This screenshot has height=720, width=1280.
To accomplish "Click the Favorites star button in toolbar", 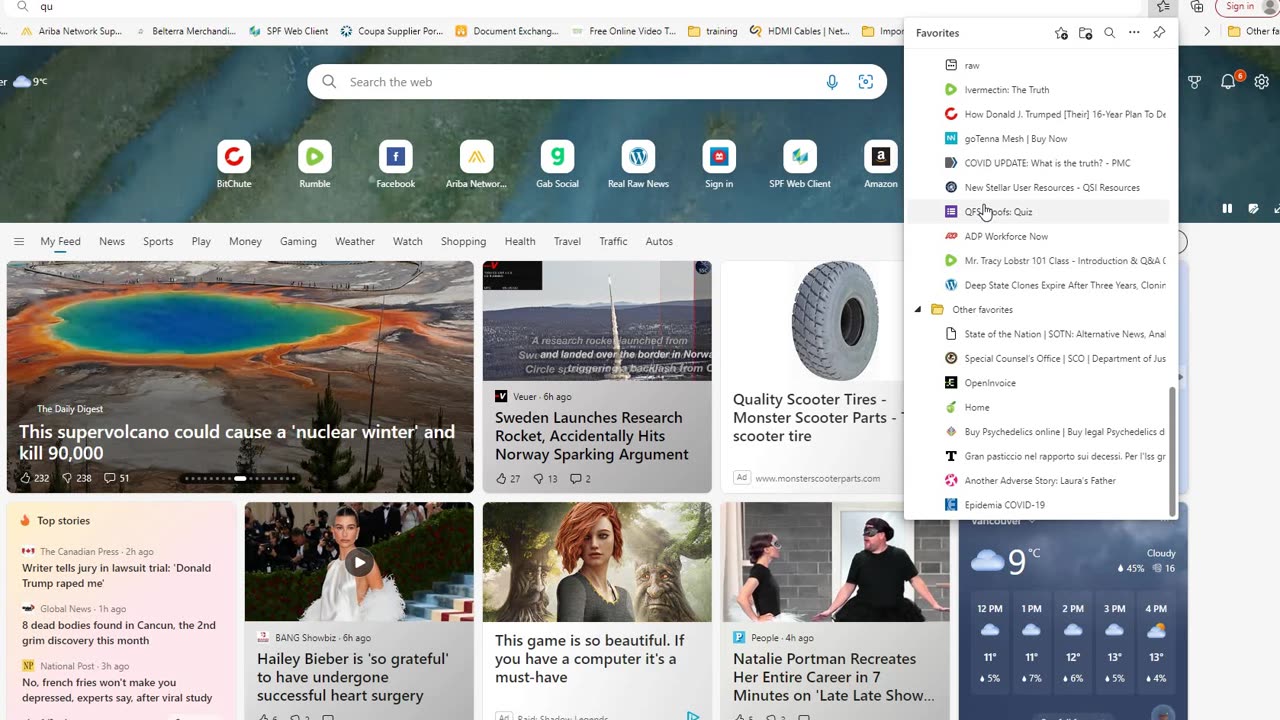I will 1163,6.
